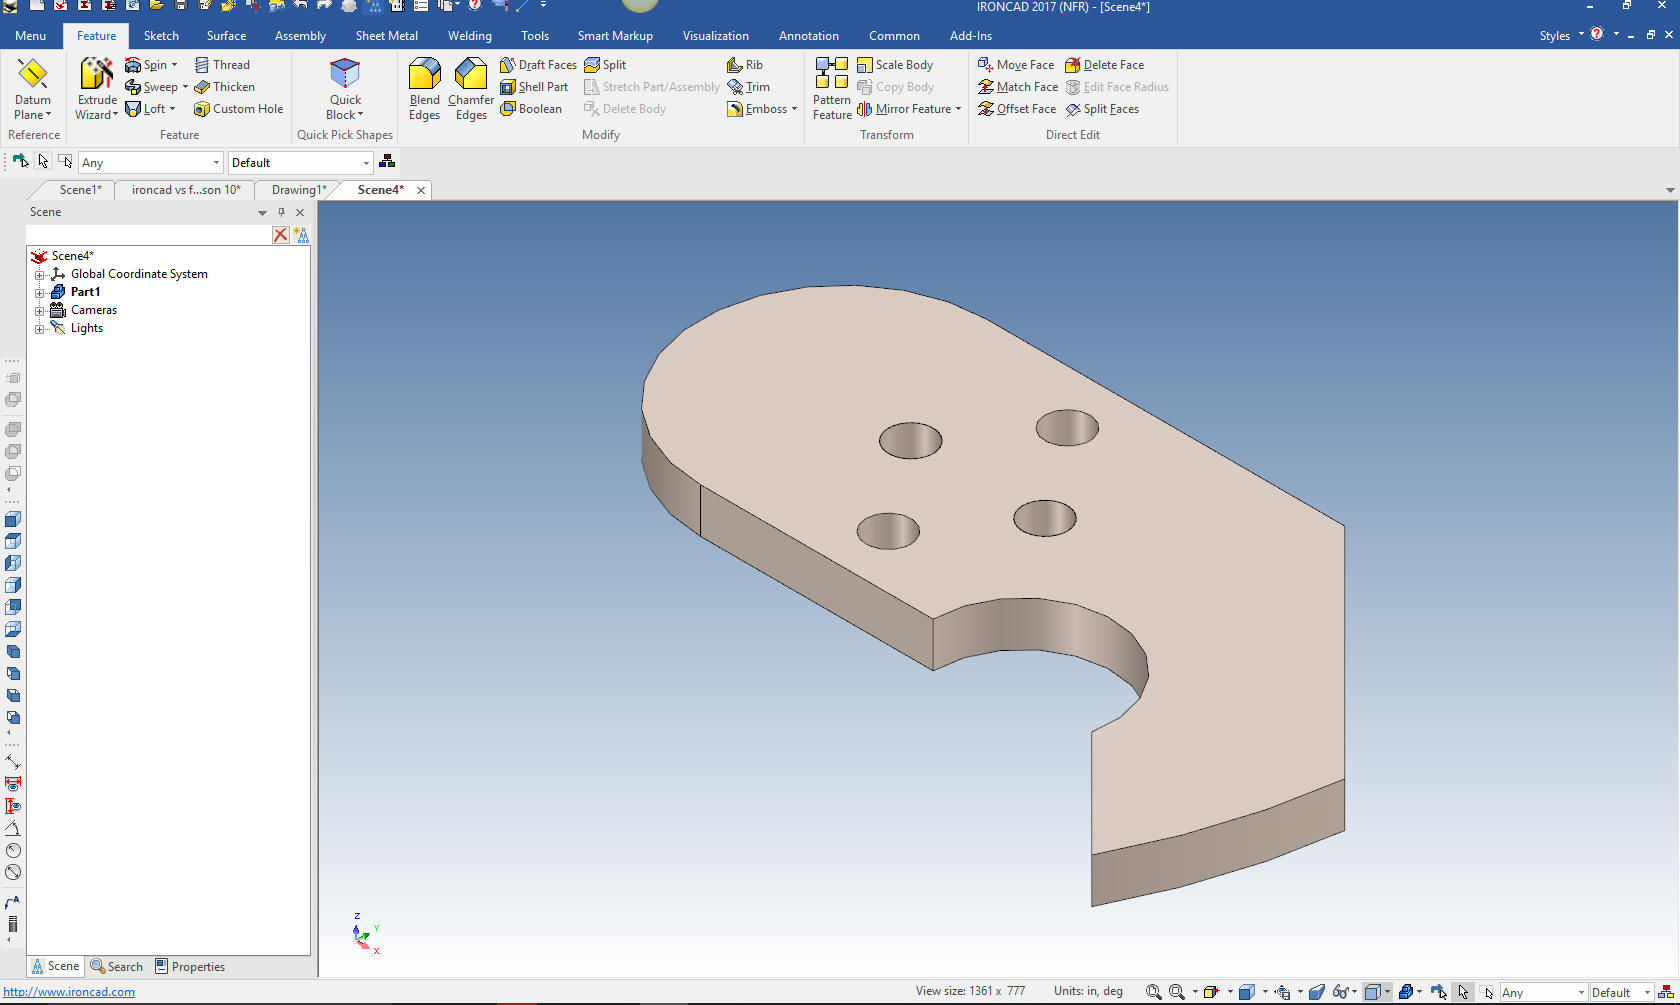Open the Drawing1 document tab

pyautogui.click(x=298, y=190)
